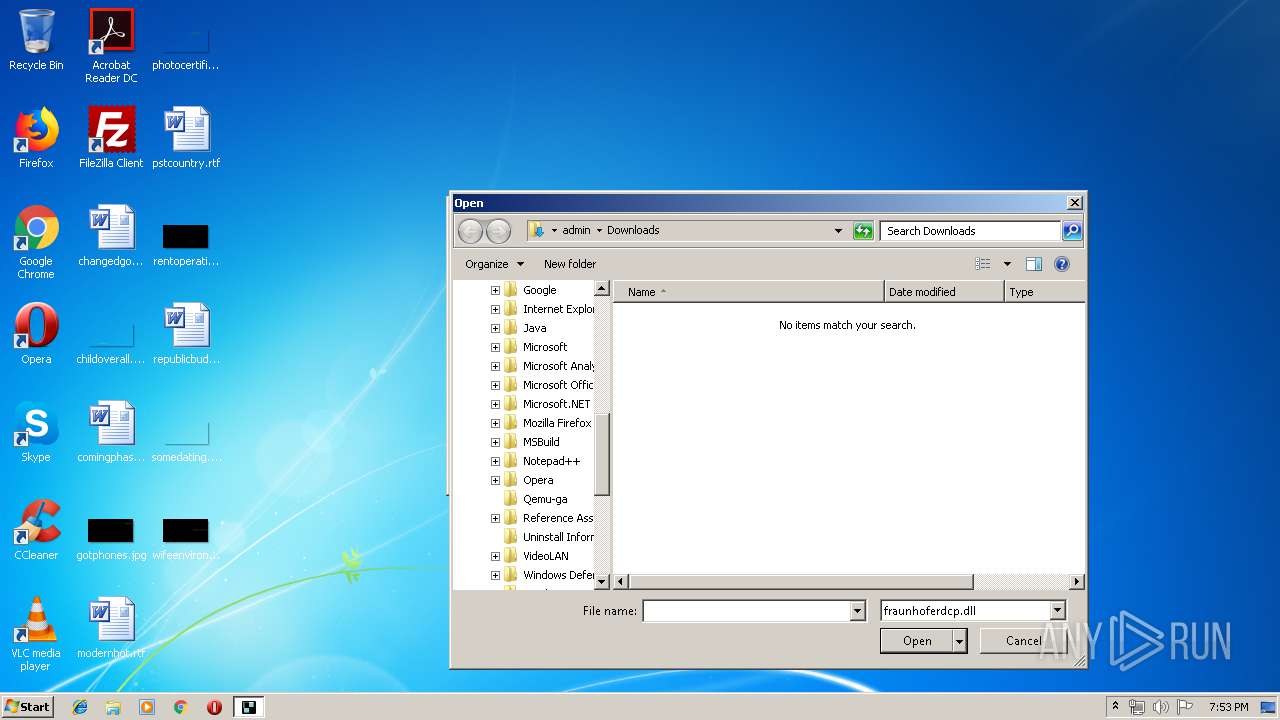Expand the Microsoft folder node
This screenshot has width=1280, height=720.
[495, 347]
